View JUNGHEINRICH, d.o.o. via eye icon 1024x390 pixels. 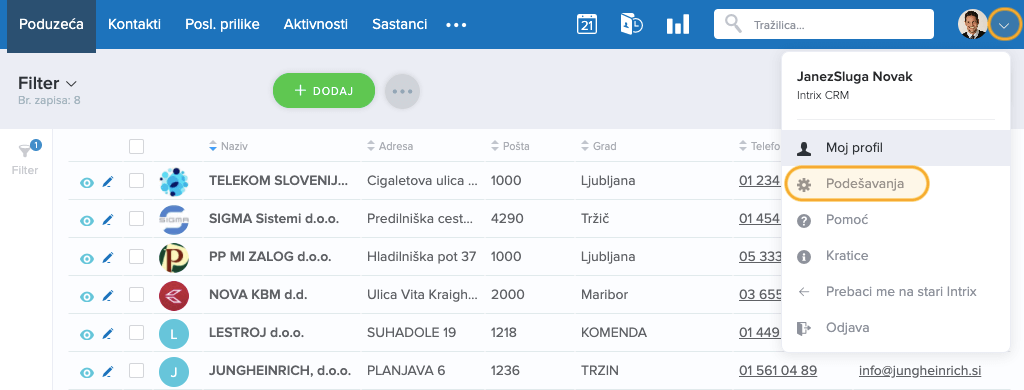coord(87,372)
